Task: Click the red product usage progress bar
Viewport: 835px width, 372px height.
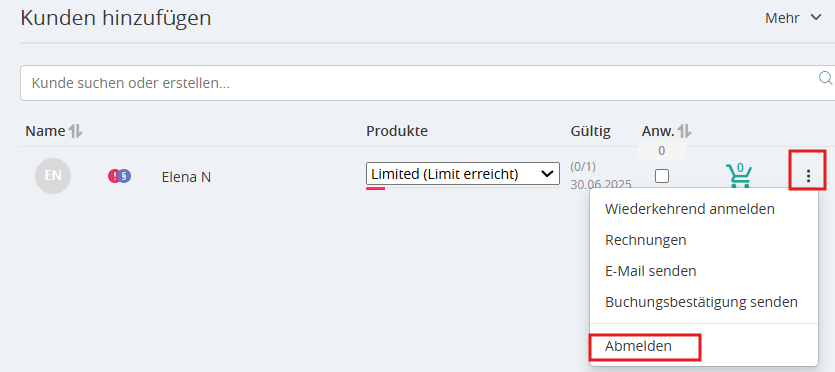Action: click(x=375, y=188)
